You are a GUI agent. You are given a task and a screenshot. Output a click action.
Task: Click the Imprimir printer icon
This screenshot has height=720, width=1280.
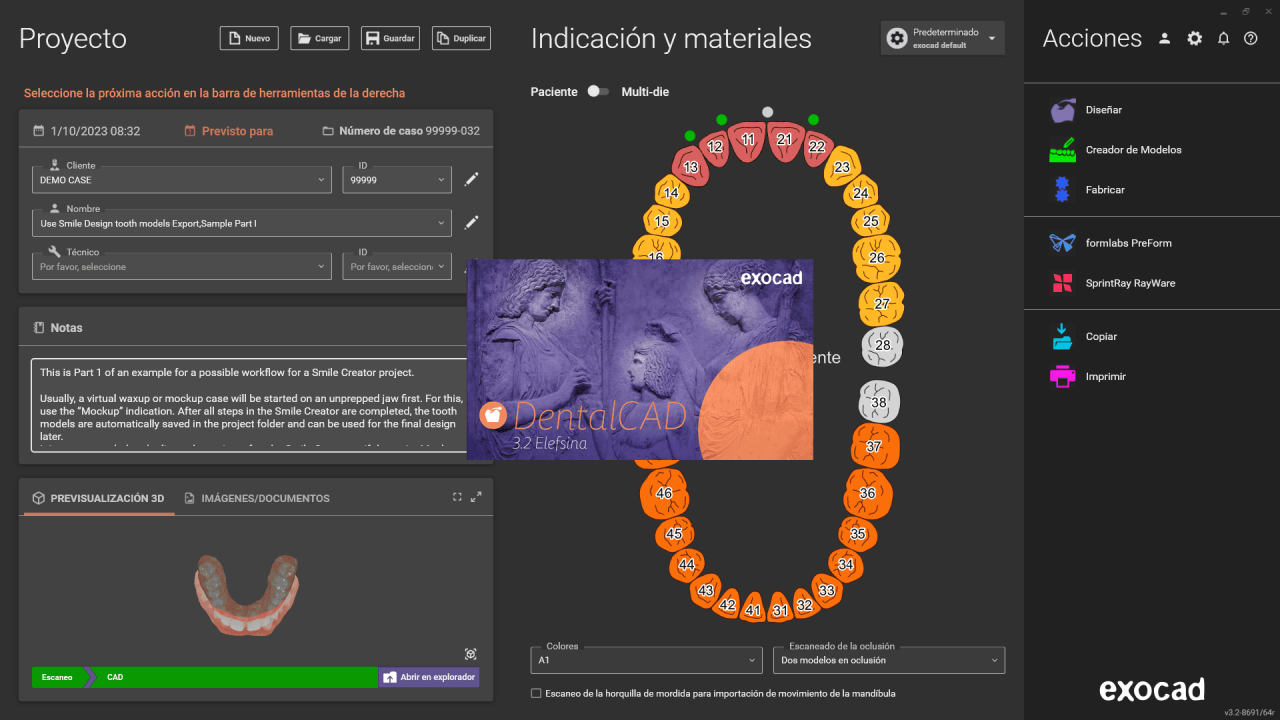point(1061,377)
